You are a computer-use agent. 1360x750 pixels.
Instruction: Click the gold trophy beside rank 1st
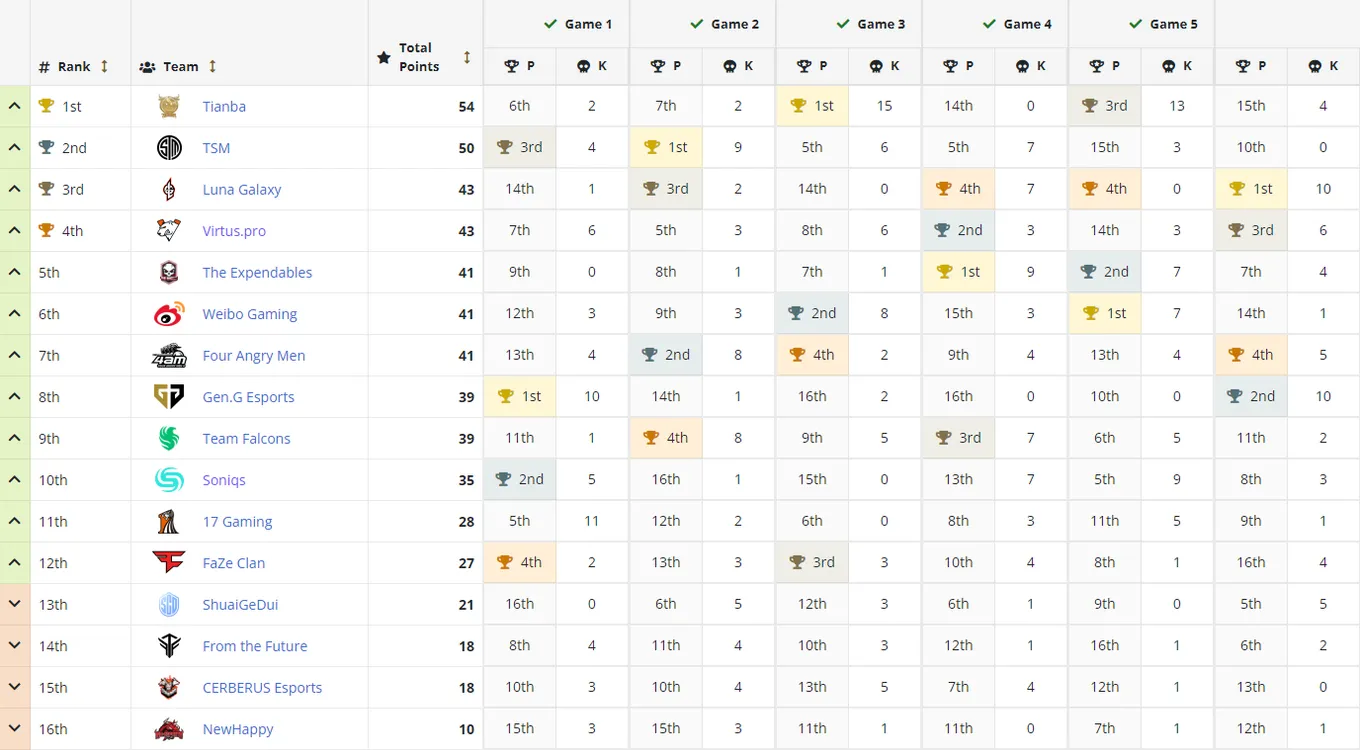tap(46, 105)
